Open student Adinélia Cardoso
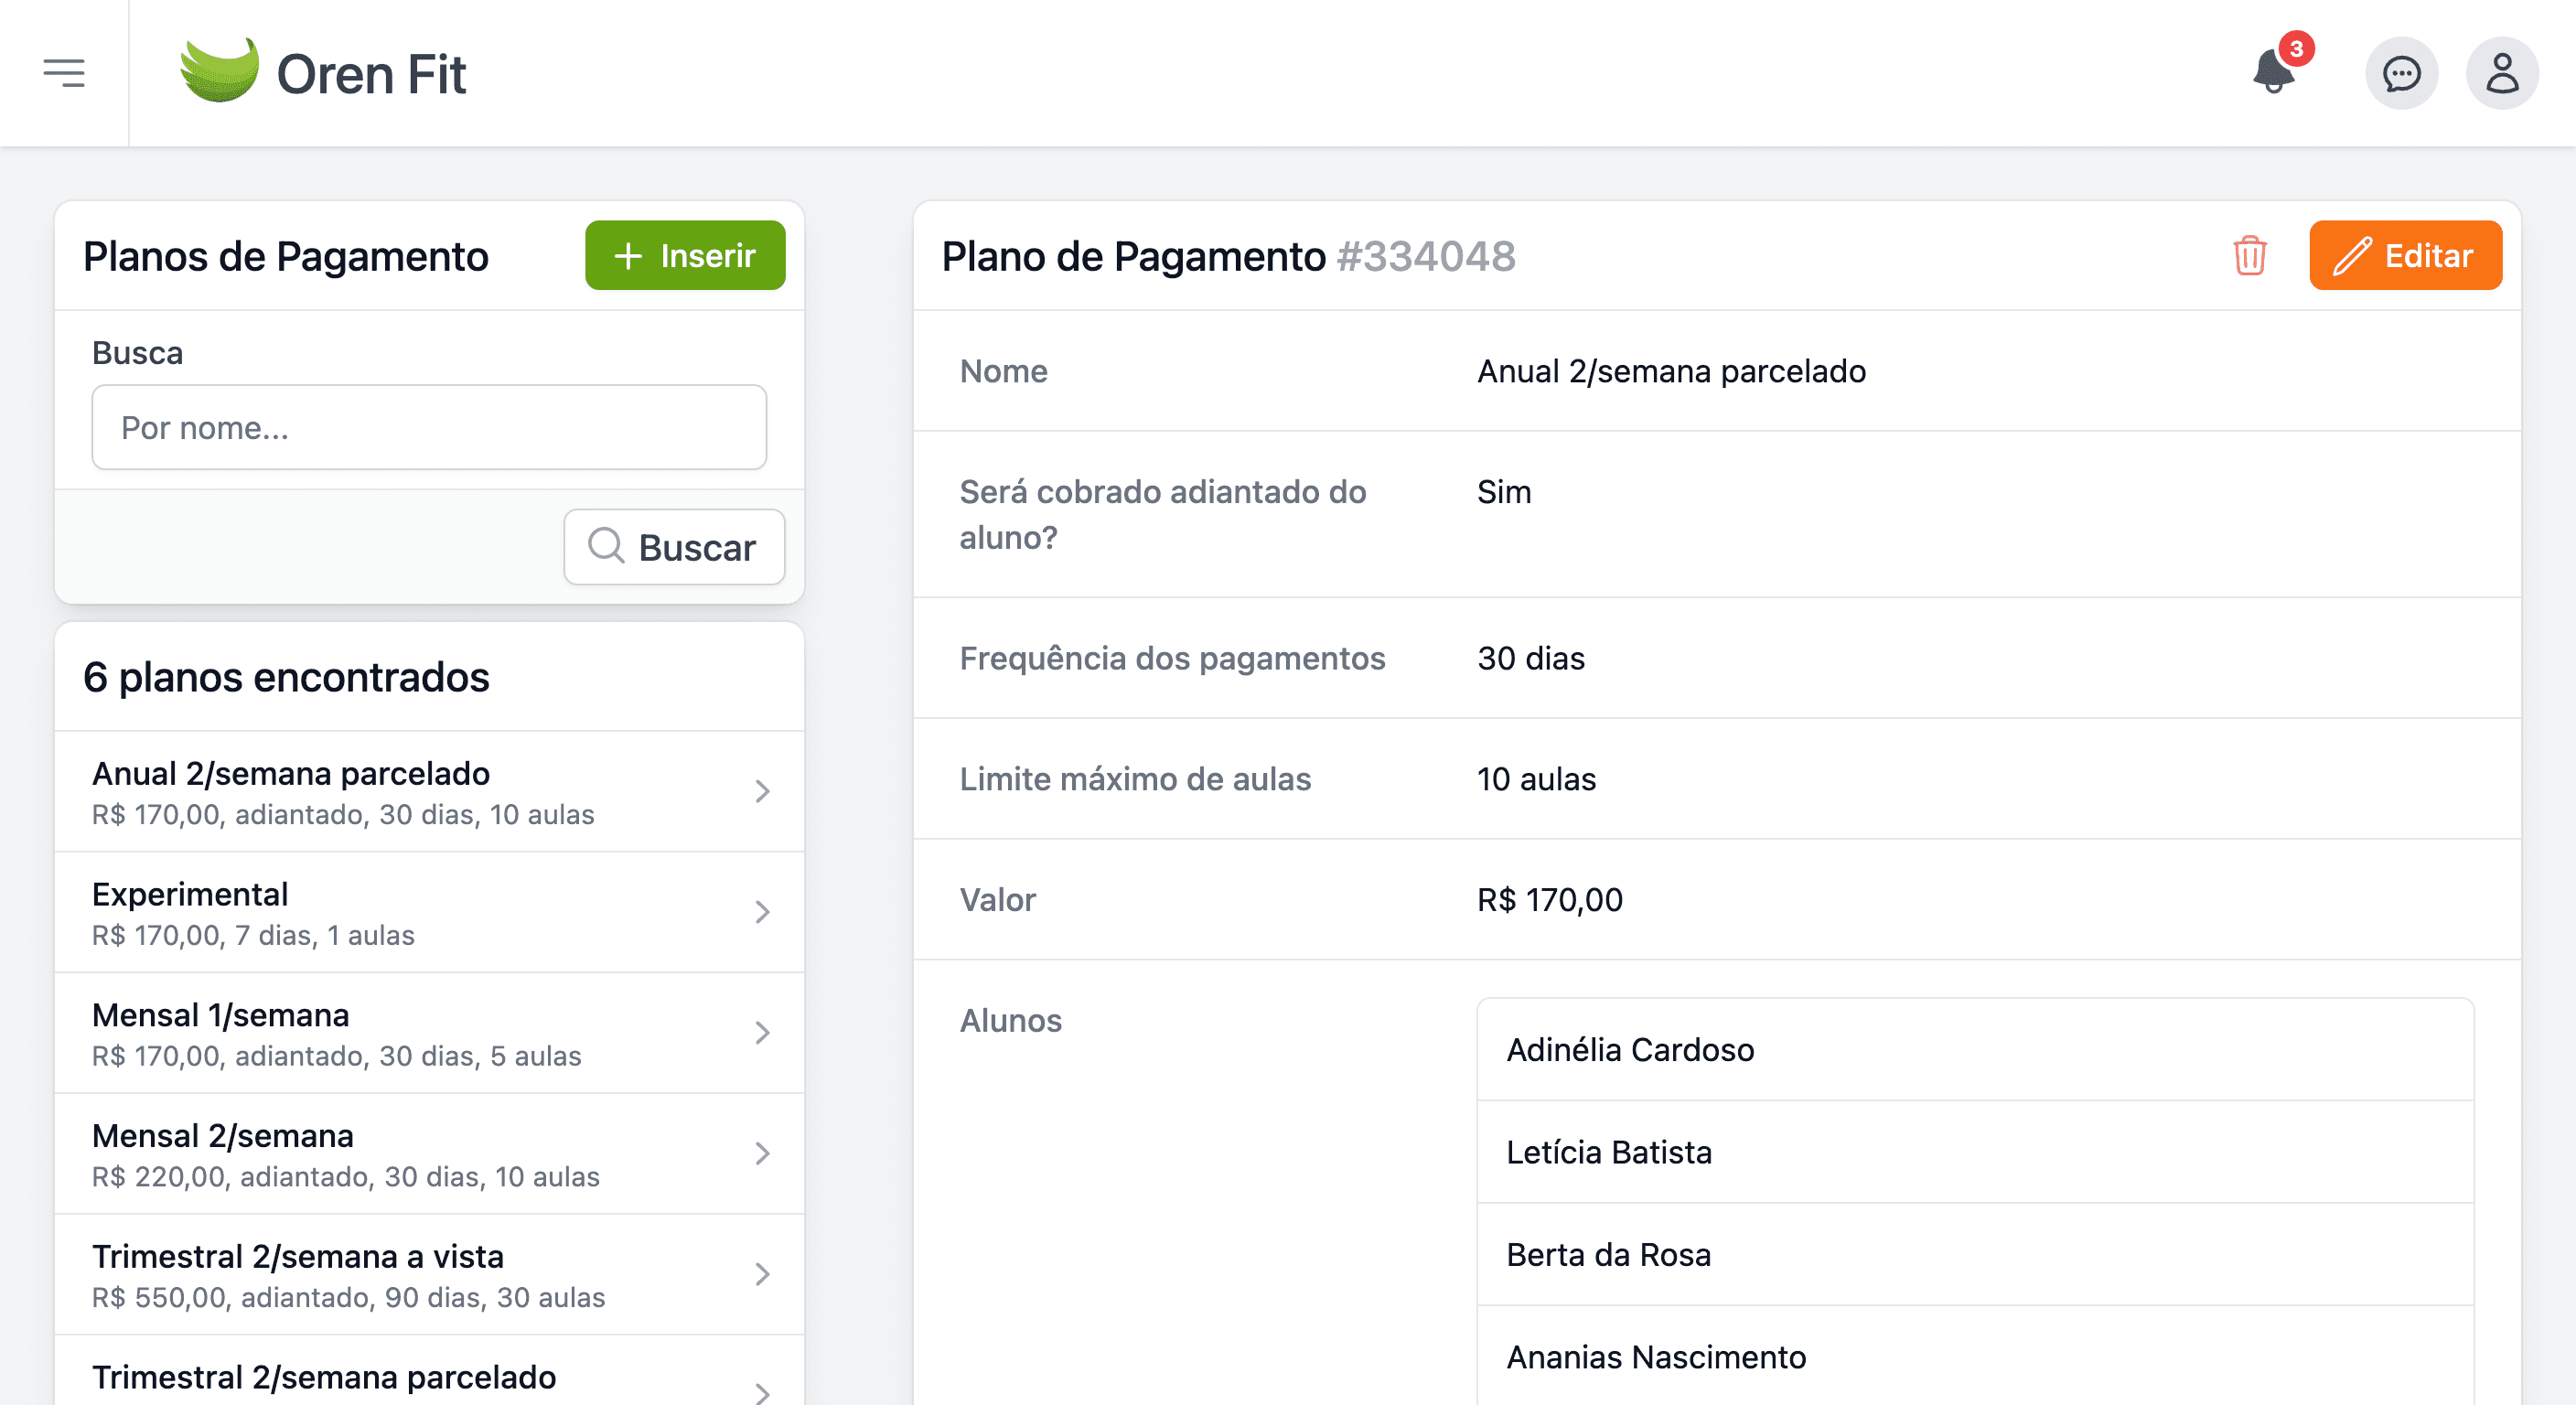 click(1975, 1050)
